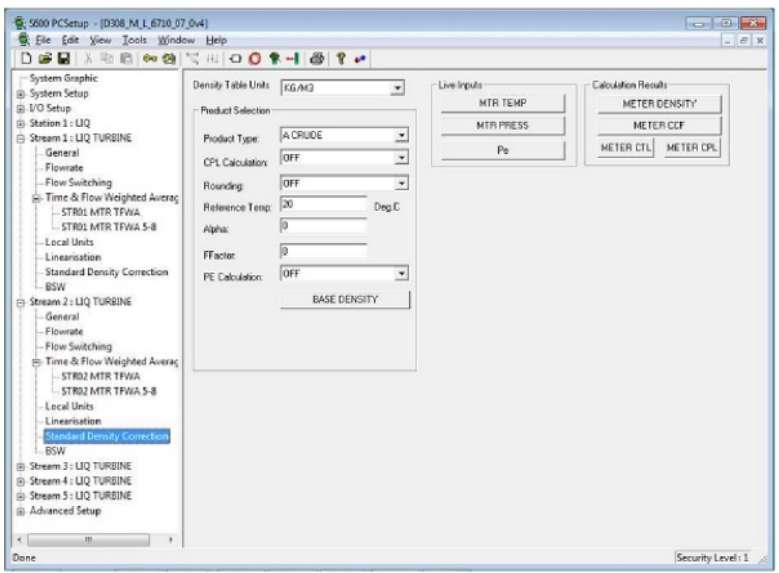Screen dimensions: 779x573
Task: Click the red circle toolbar icon
Action: coord(255,59)
